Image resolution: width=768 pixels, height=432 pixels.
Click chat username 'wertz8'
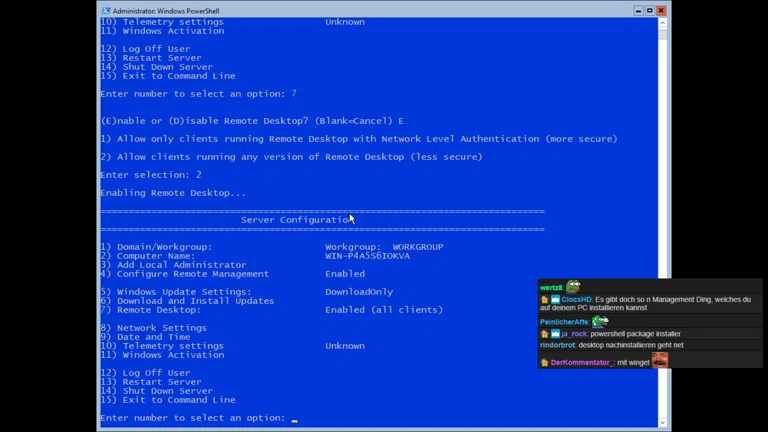point(552,288)
